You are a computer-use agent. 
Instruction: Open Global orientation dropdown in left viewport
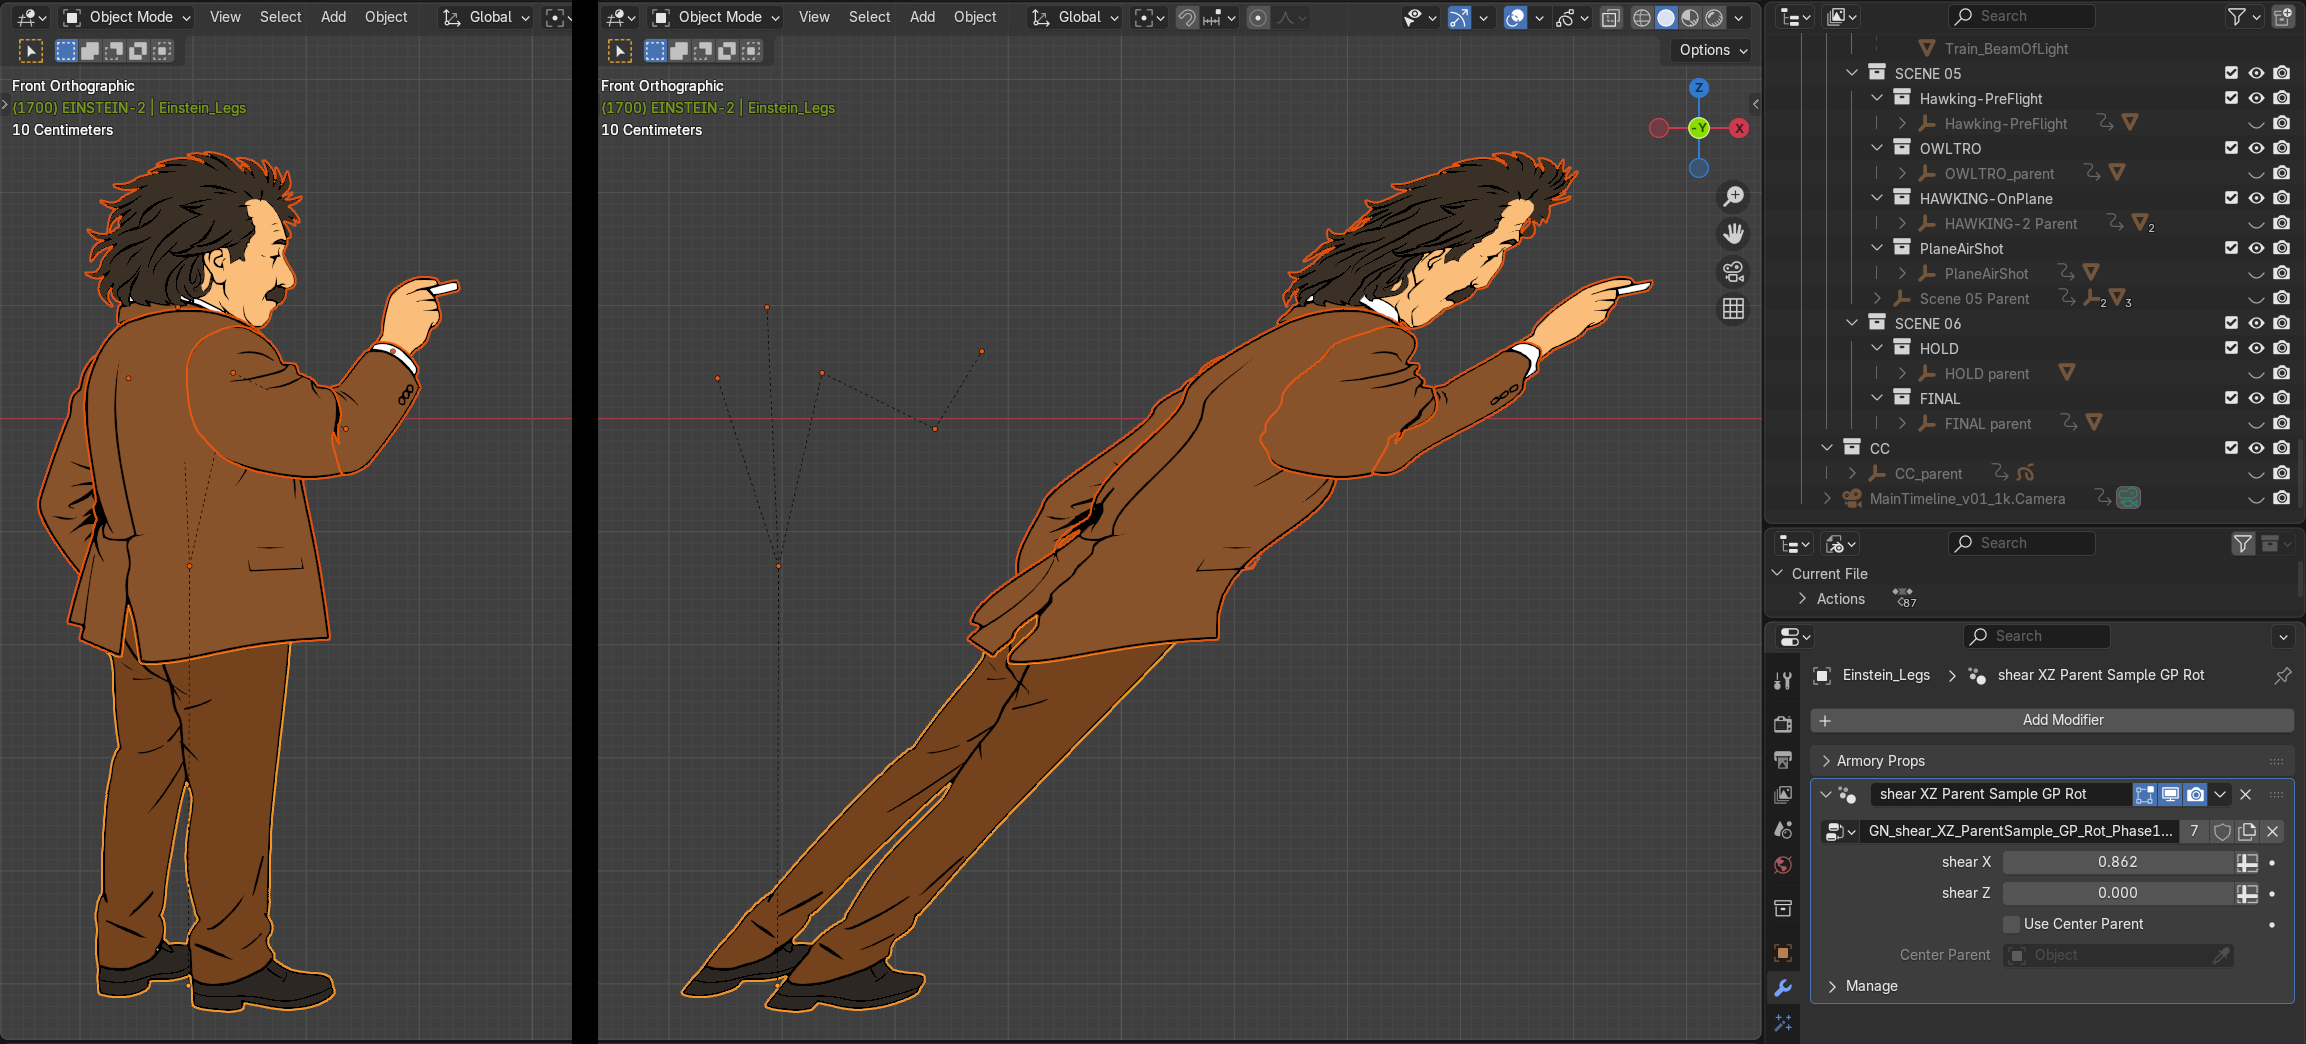(x=486, y=17)
